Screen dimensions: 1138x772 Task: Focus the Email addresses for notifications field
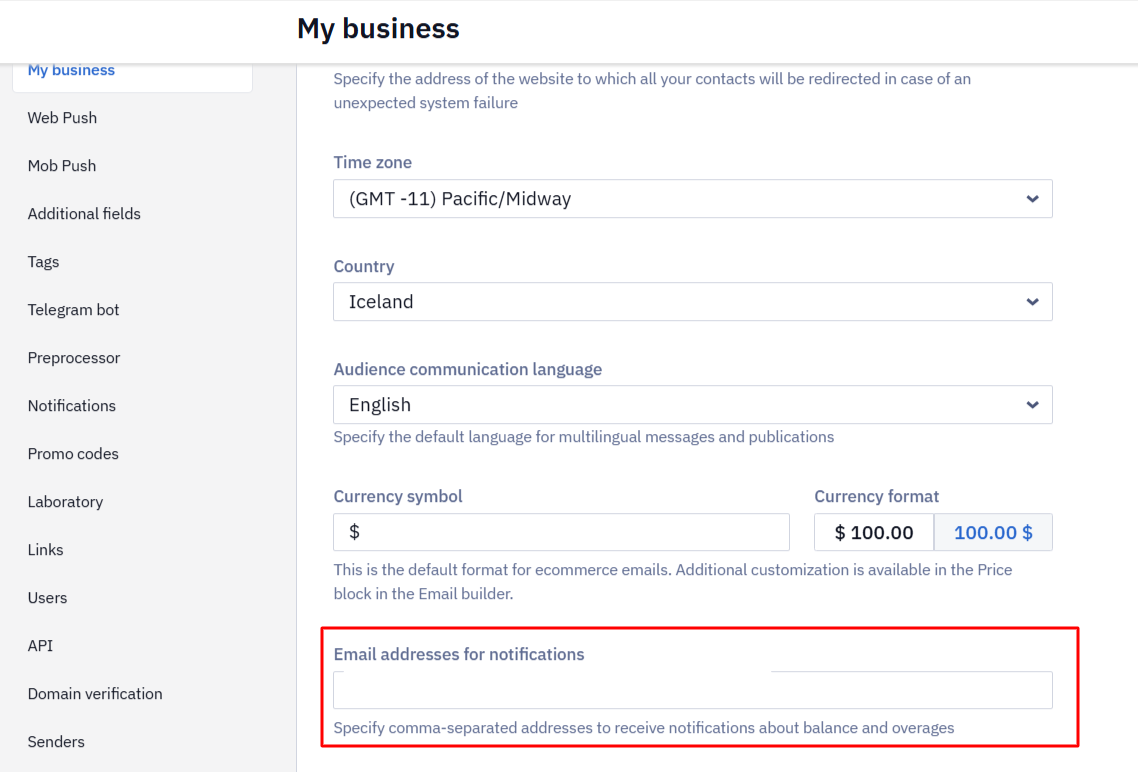(x=692, y=690)
